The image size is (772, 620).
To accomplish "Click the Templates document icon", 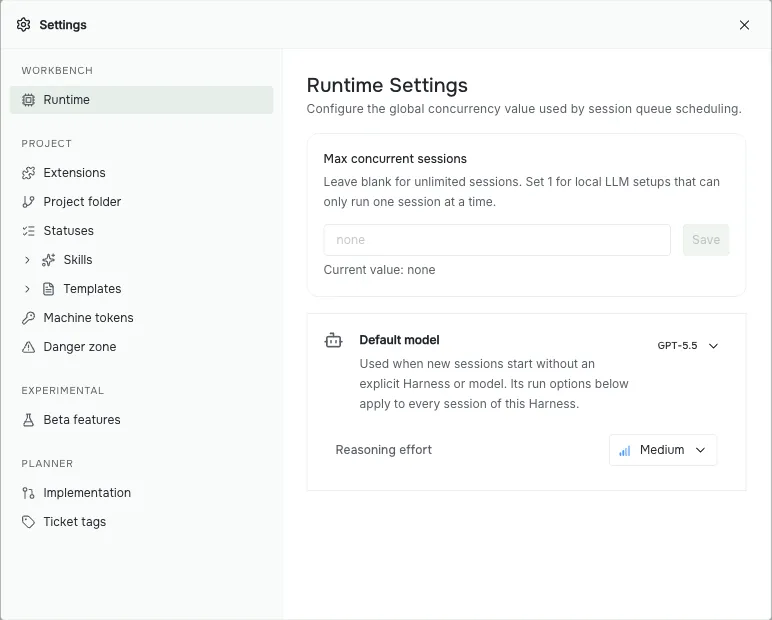I will (48, 289).
